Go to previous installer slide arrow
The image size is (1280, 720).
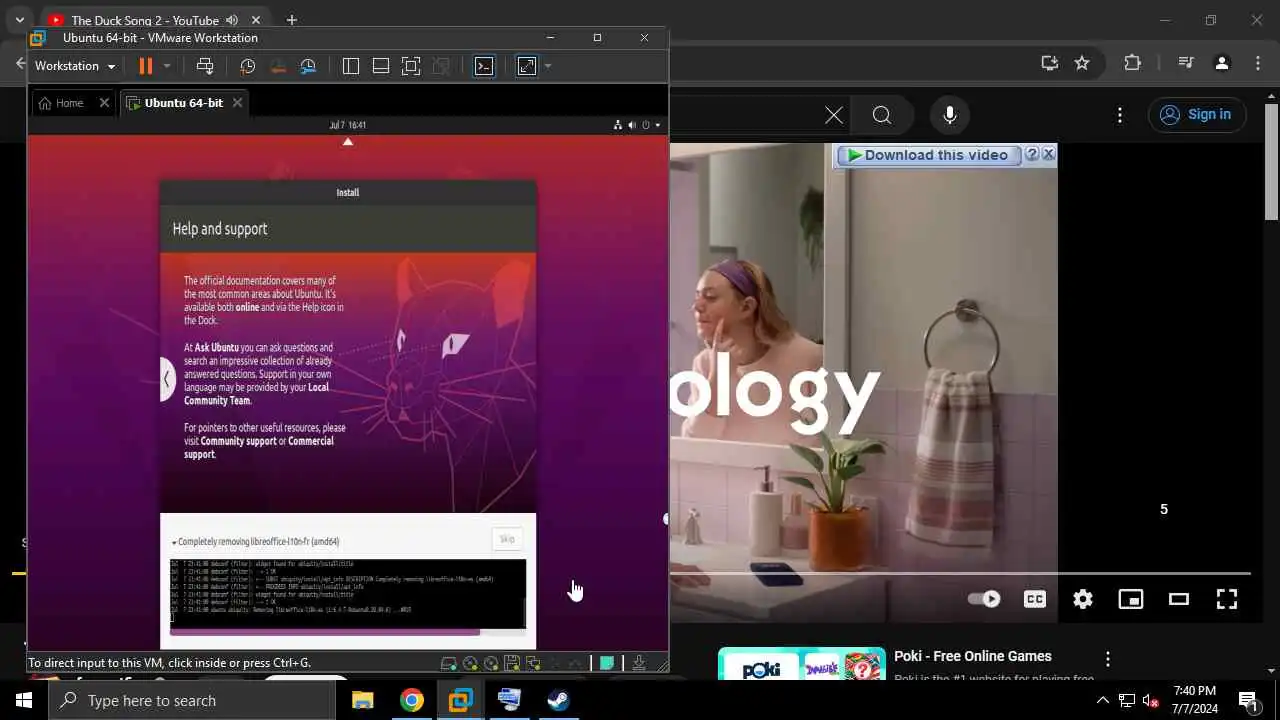click(167, 380)
